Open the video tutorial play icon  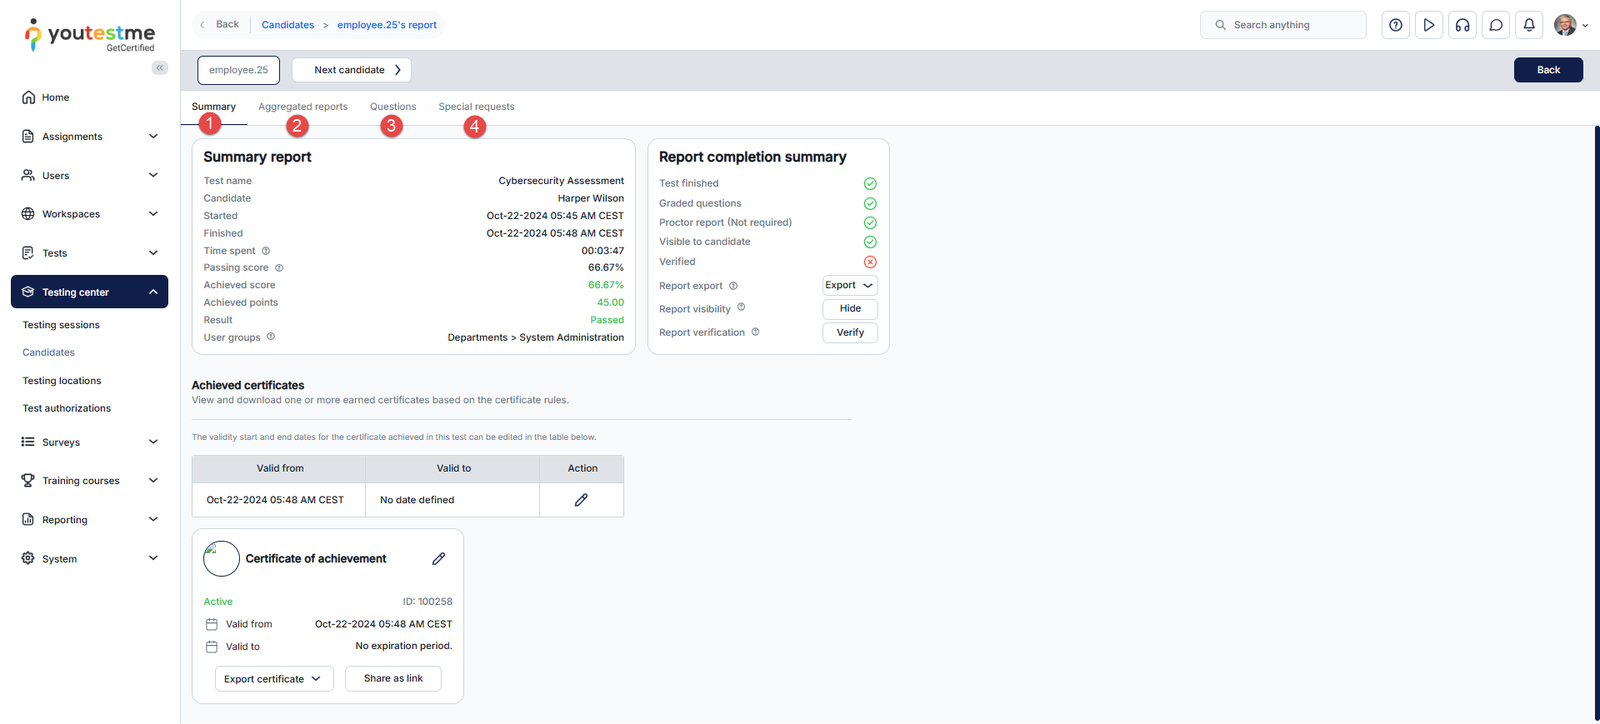coord(1429,25)
